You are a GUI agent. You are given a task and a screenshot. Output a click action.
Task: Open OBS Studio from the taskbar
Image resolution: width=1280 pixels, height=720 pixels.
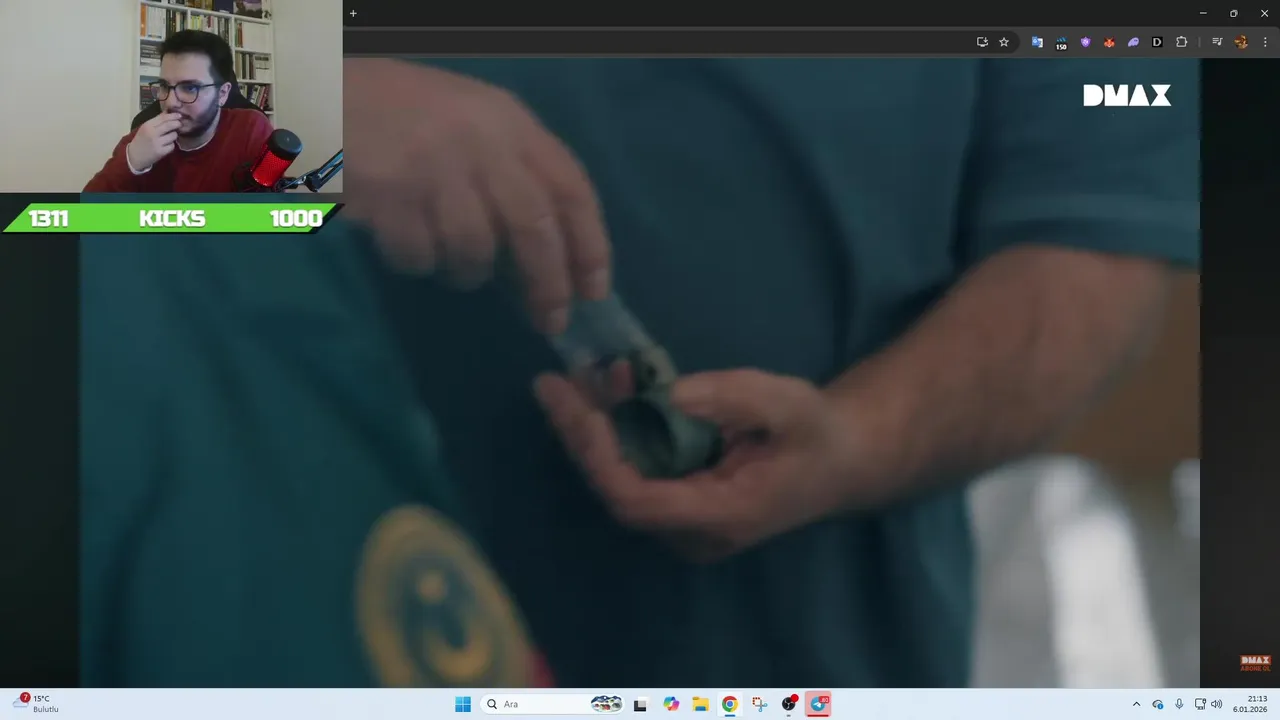click(789, 704)
